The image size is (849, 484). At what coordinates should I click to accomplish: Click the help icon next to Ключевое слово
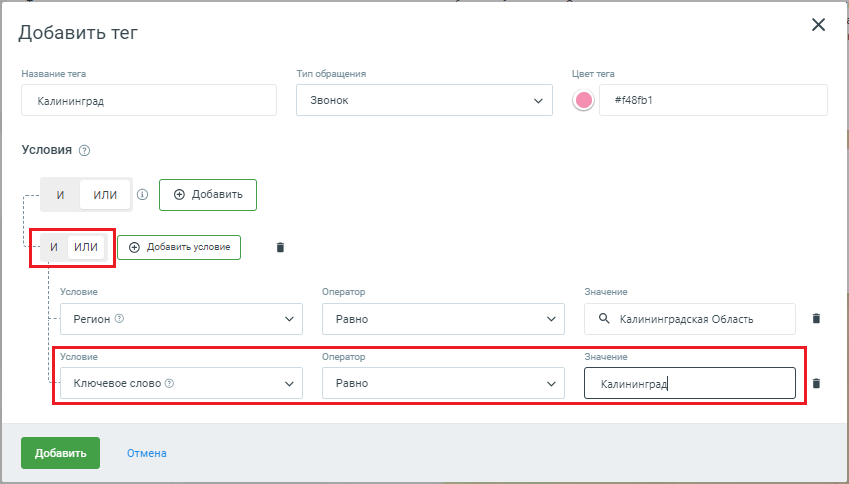[169, 383]
